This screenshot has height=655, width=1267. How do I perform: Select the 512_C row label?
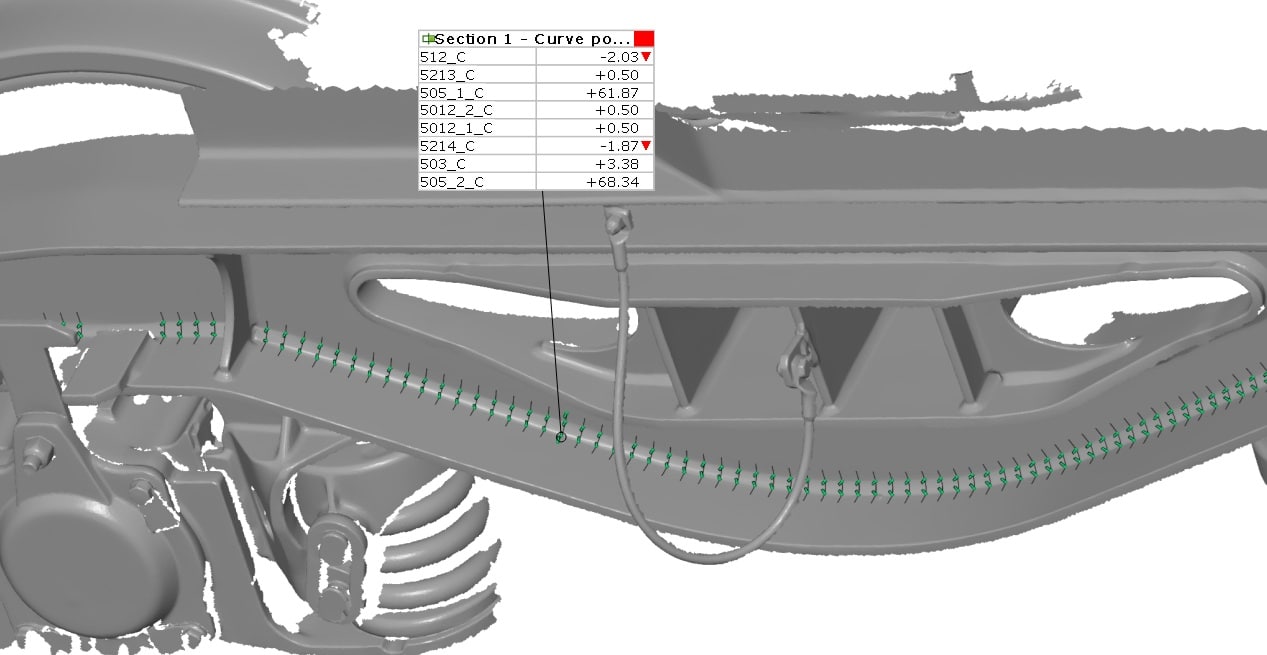443,57
